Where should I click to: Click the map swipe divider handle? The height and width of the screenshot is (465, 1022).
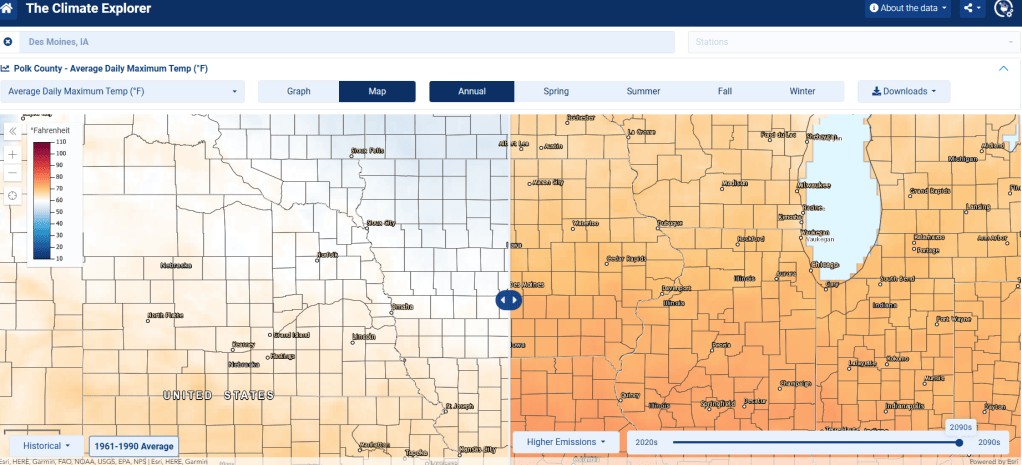click(x=509, y=299)
